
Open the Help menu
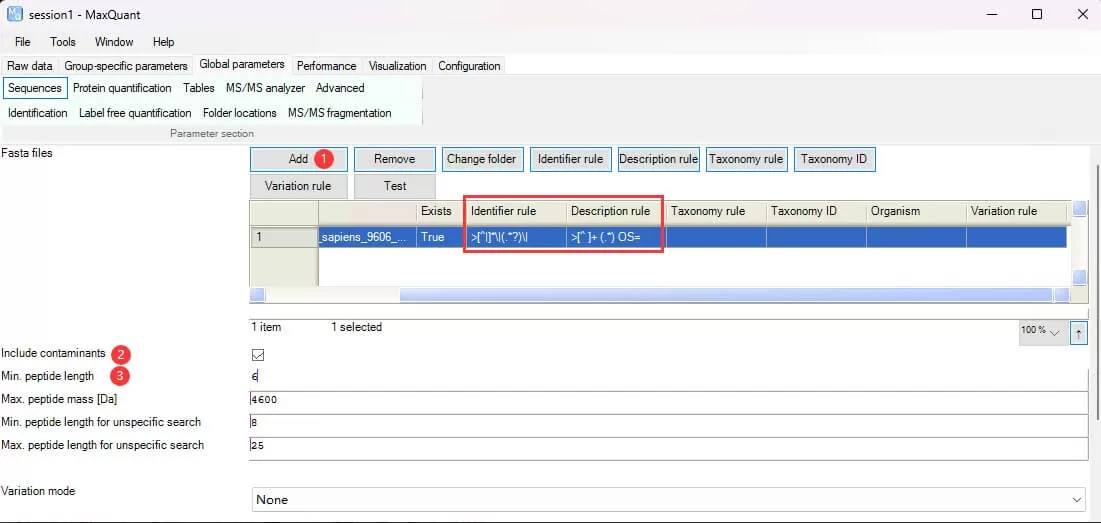(x=164, y=42)
